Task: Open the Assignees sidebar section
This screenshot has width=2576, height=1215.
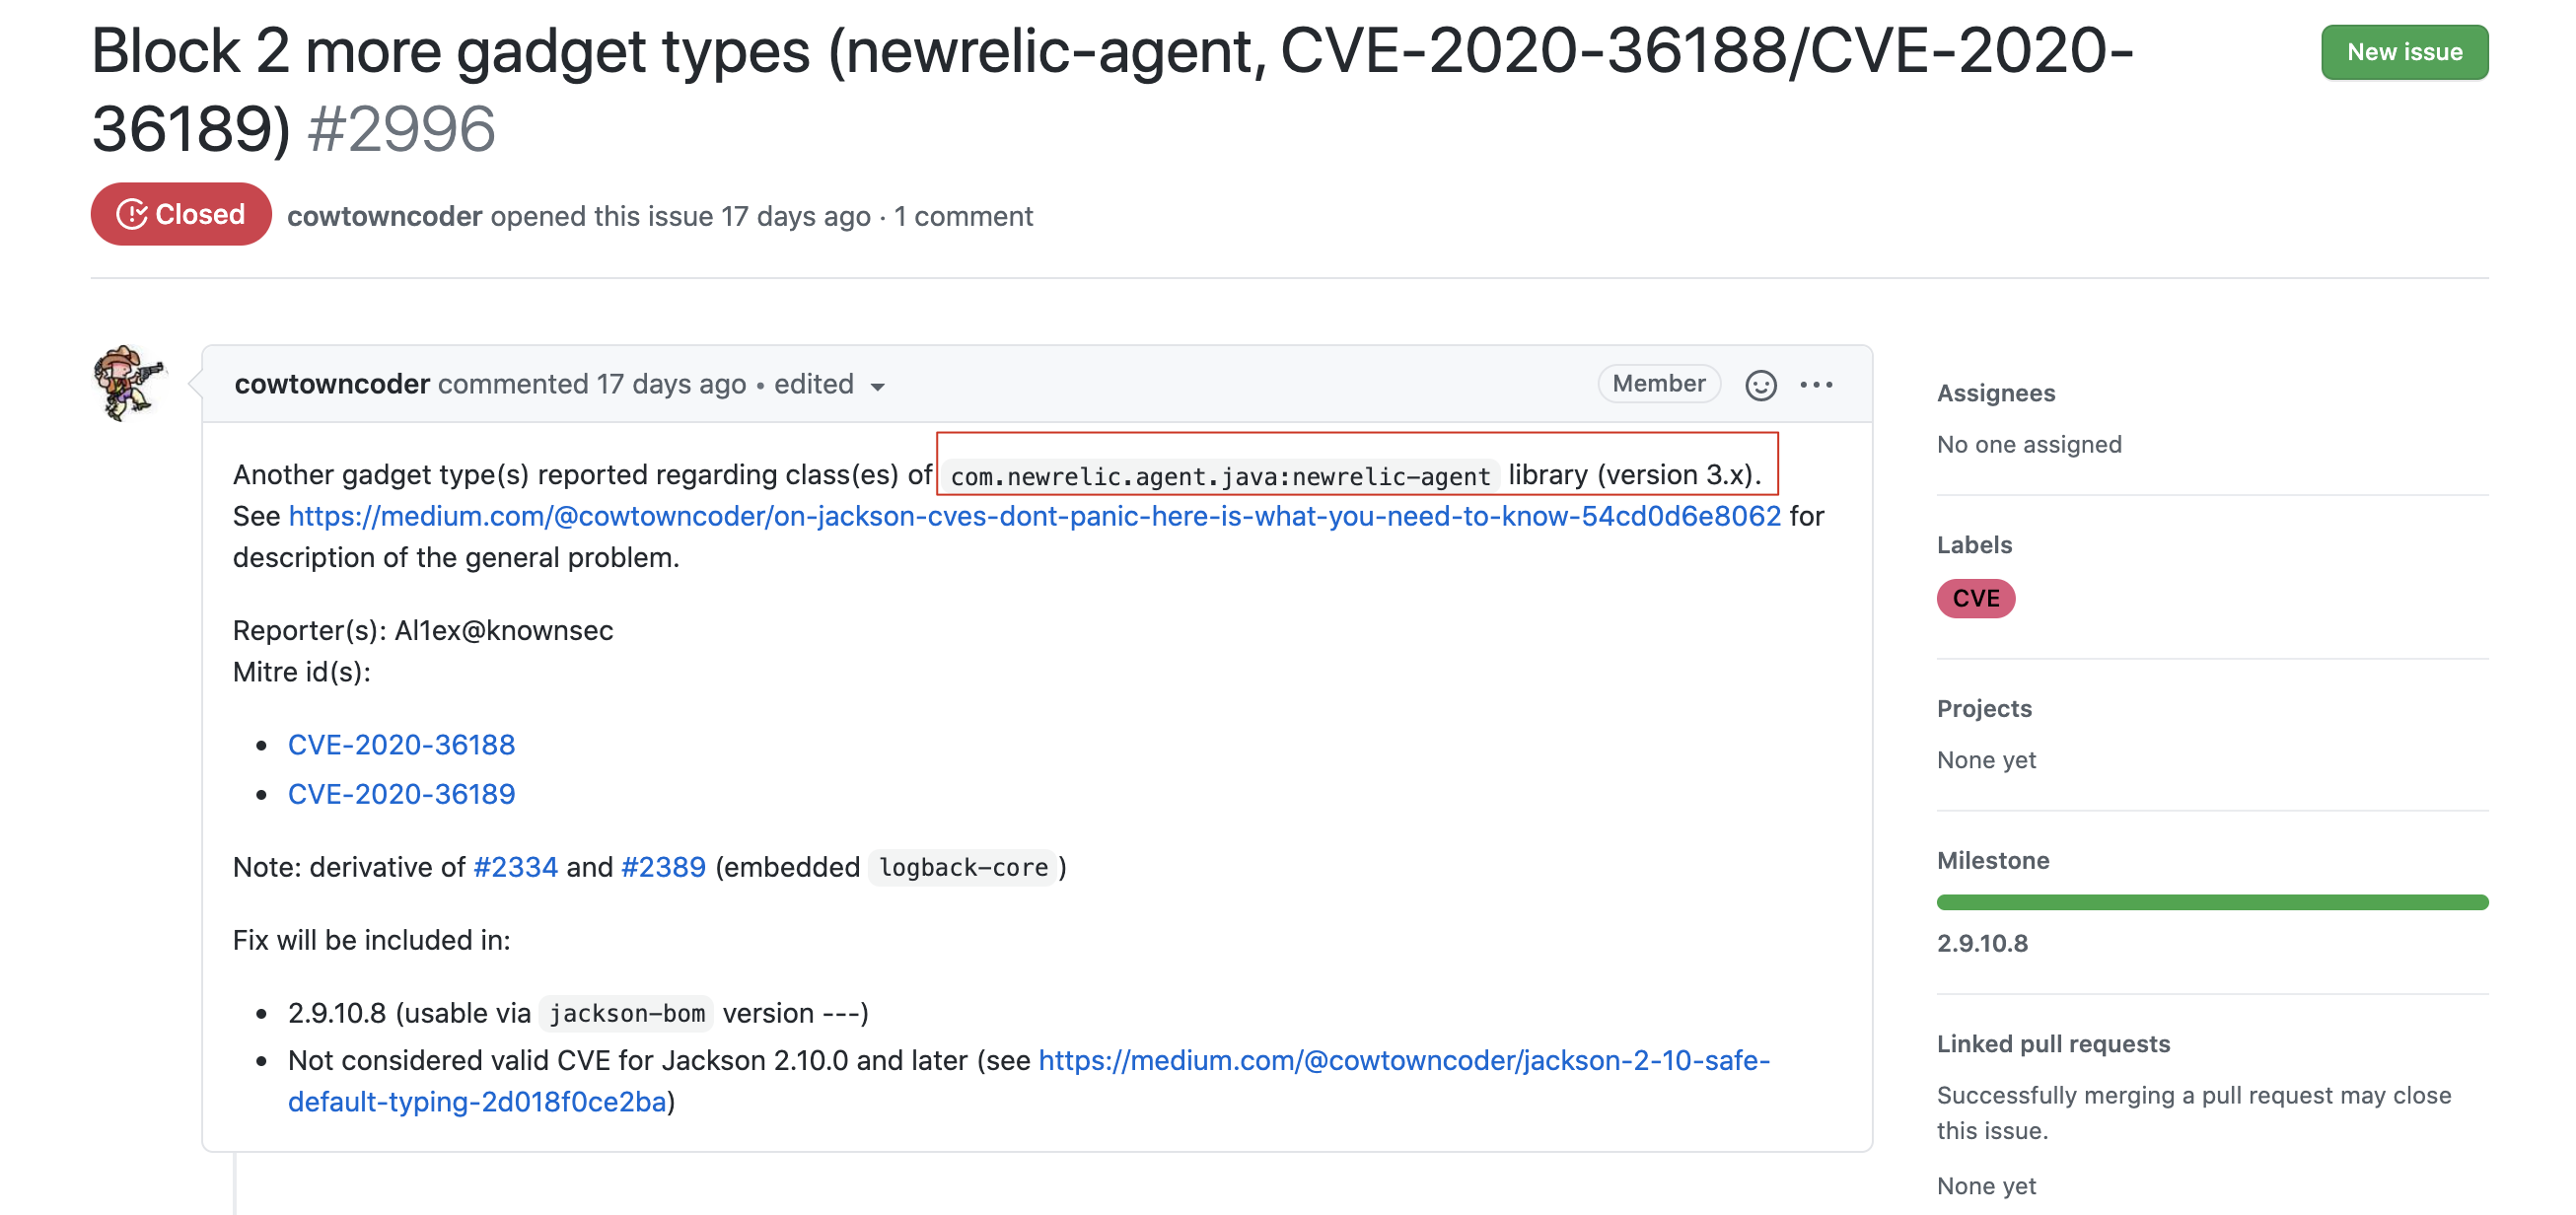Action: [x=1995, y=393]
